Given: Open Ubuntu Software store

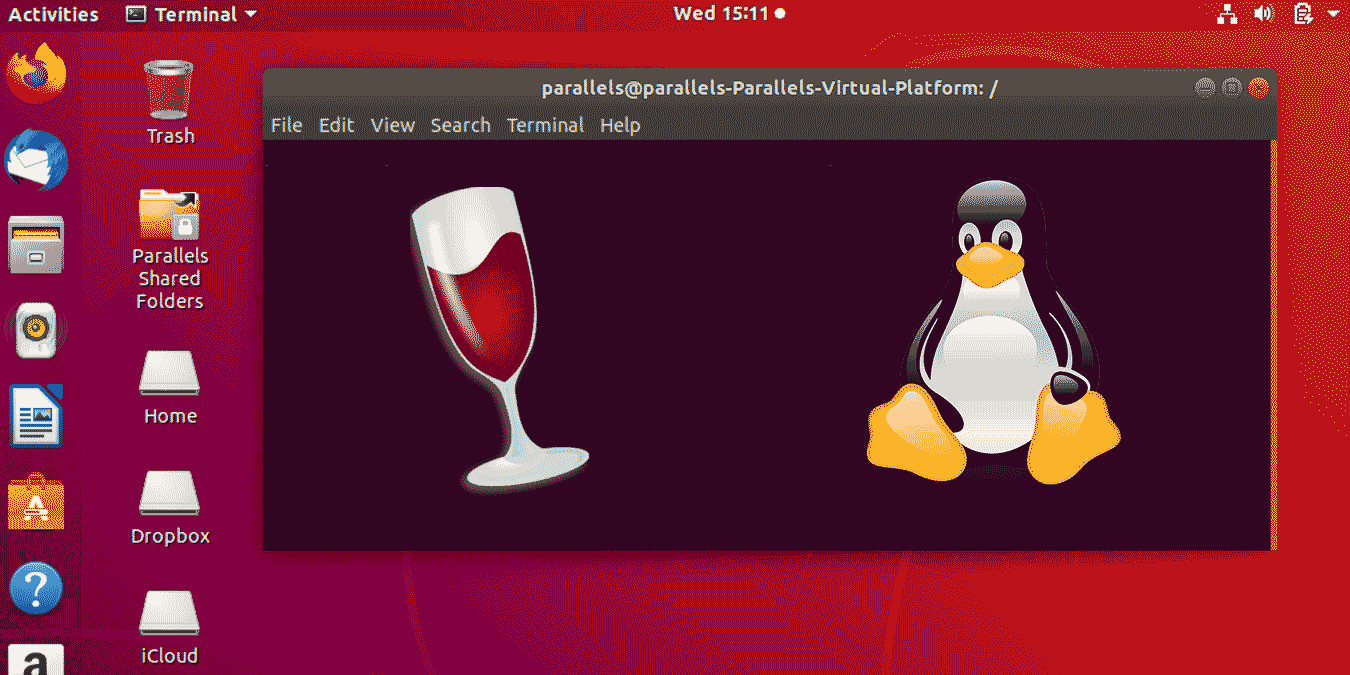Looking at the screenshot, I should pyautogui.click(x=37, y=503).
